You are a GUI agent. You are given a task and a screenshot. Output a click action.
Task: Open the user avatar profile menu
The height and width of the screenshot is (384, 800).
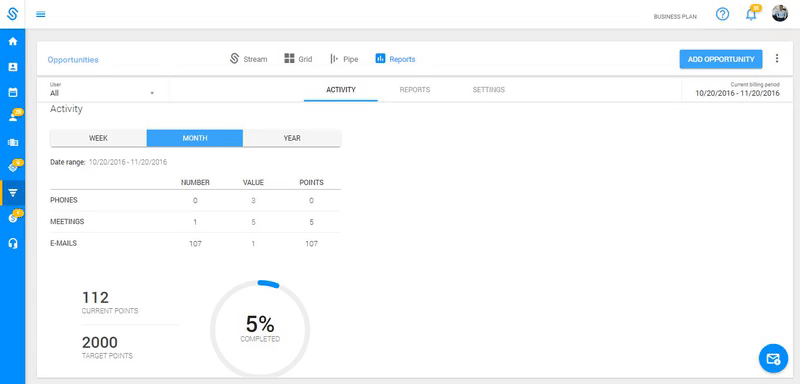(x=780, y=14)
